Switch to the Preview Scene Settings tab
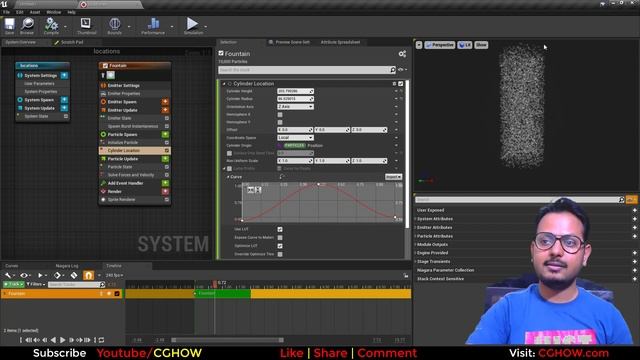Screen dimensions: 640x360 pyautogui.click(x=289, y=42)
